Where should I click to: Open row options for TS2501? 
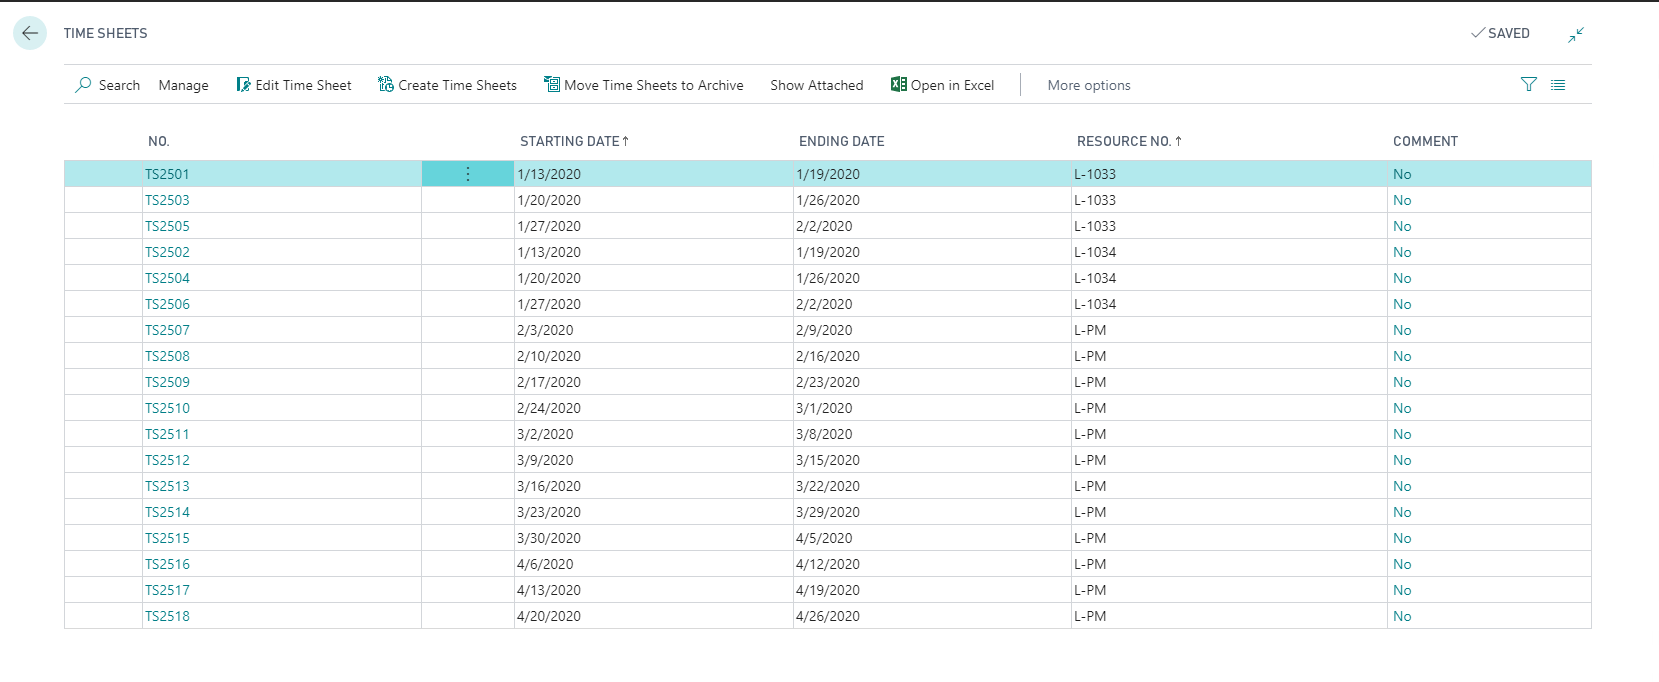[x=467, y=174]
